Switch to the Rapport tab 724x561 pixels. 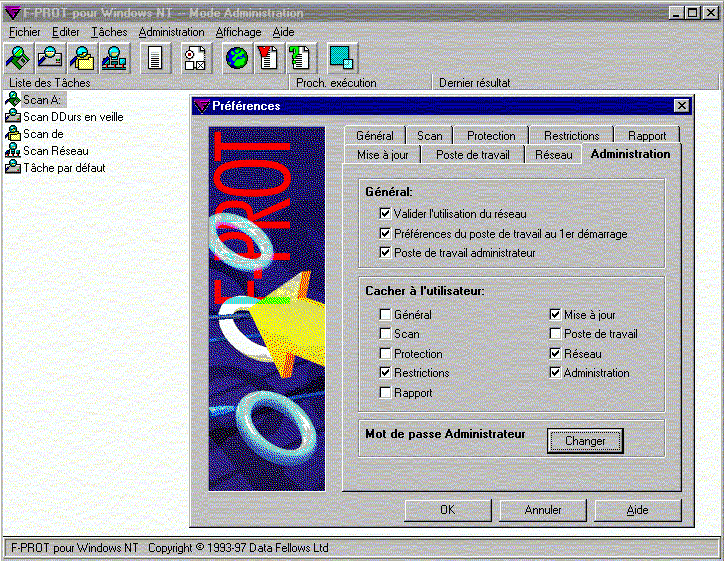click(x=647, y=136)
